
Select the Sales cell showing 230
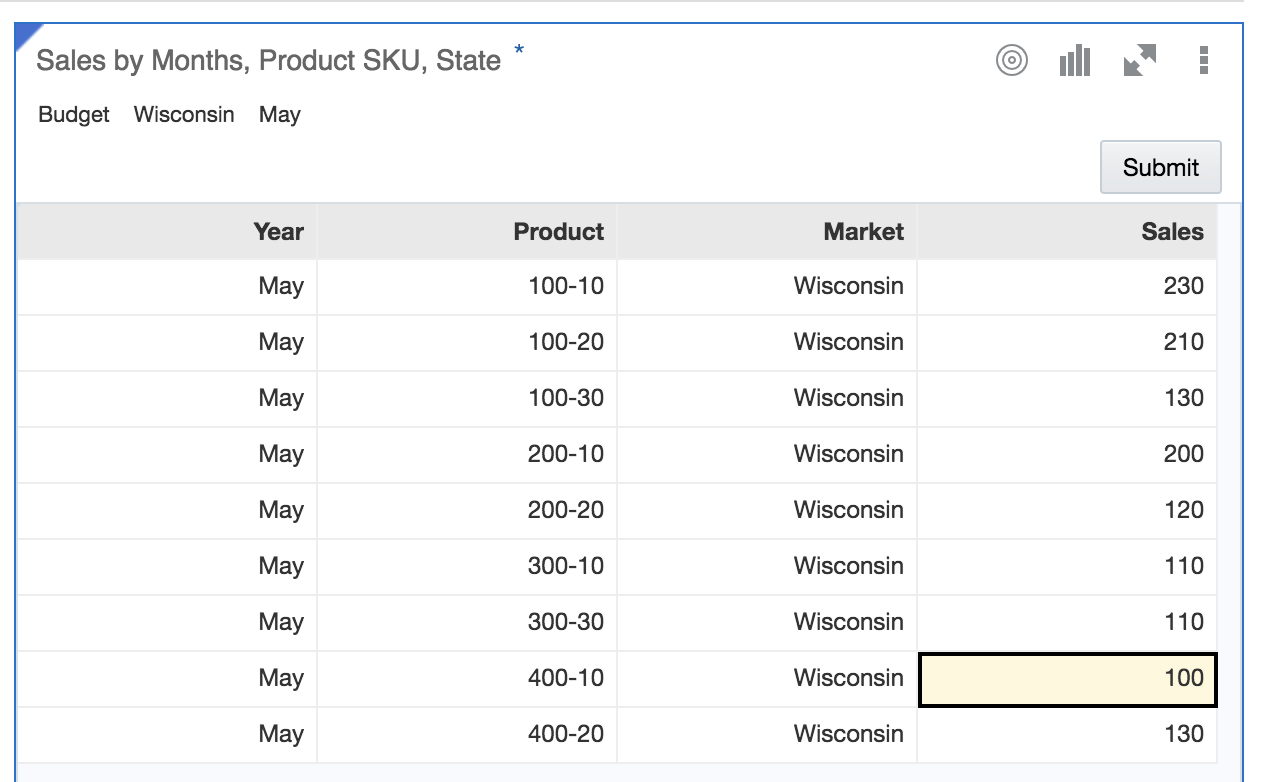click(x=1068, y=287)
